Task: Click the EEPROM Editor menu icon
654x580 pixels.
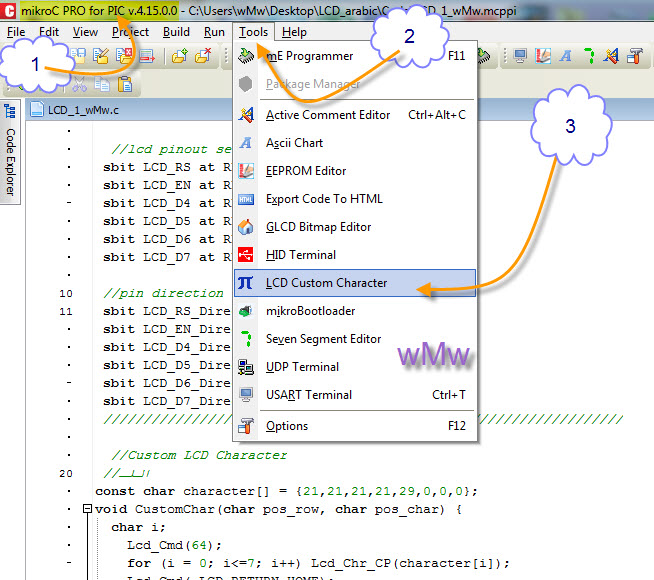Action: pos(246,171)
